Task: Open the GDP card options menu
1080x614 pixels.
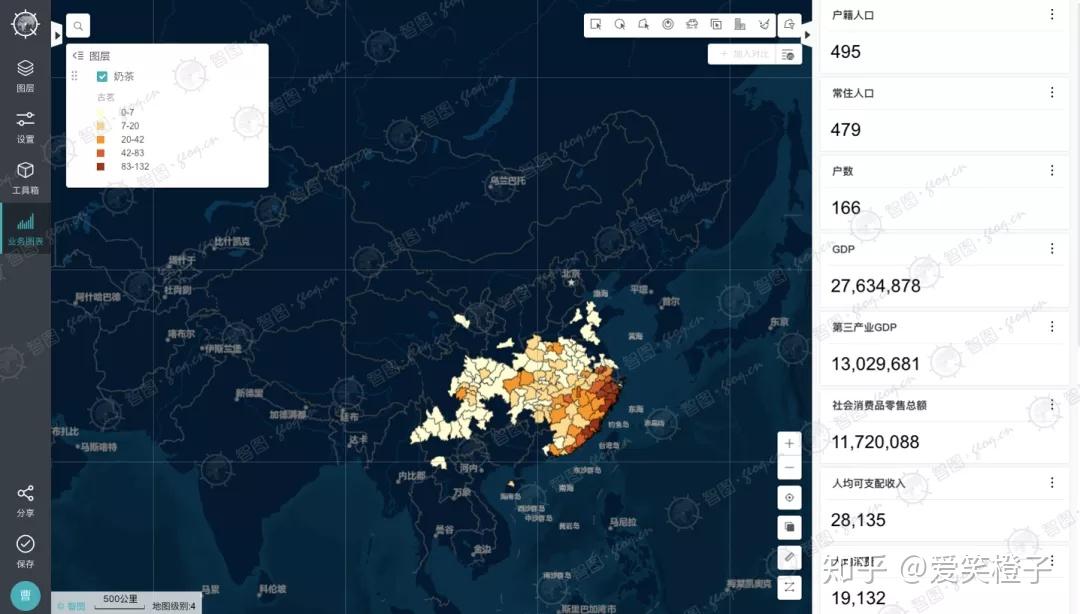Action: click(x=1052, y=248)
